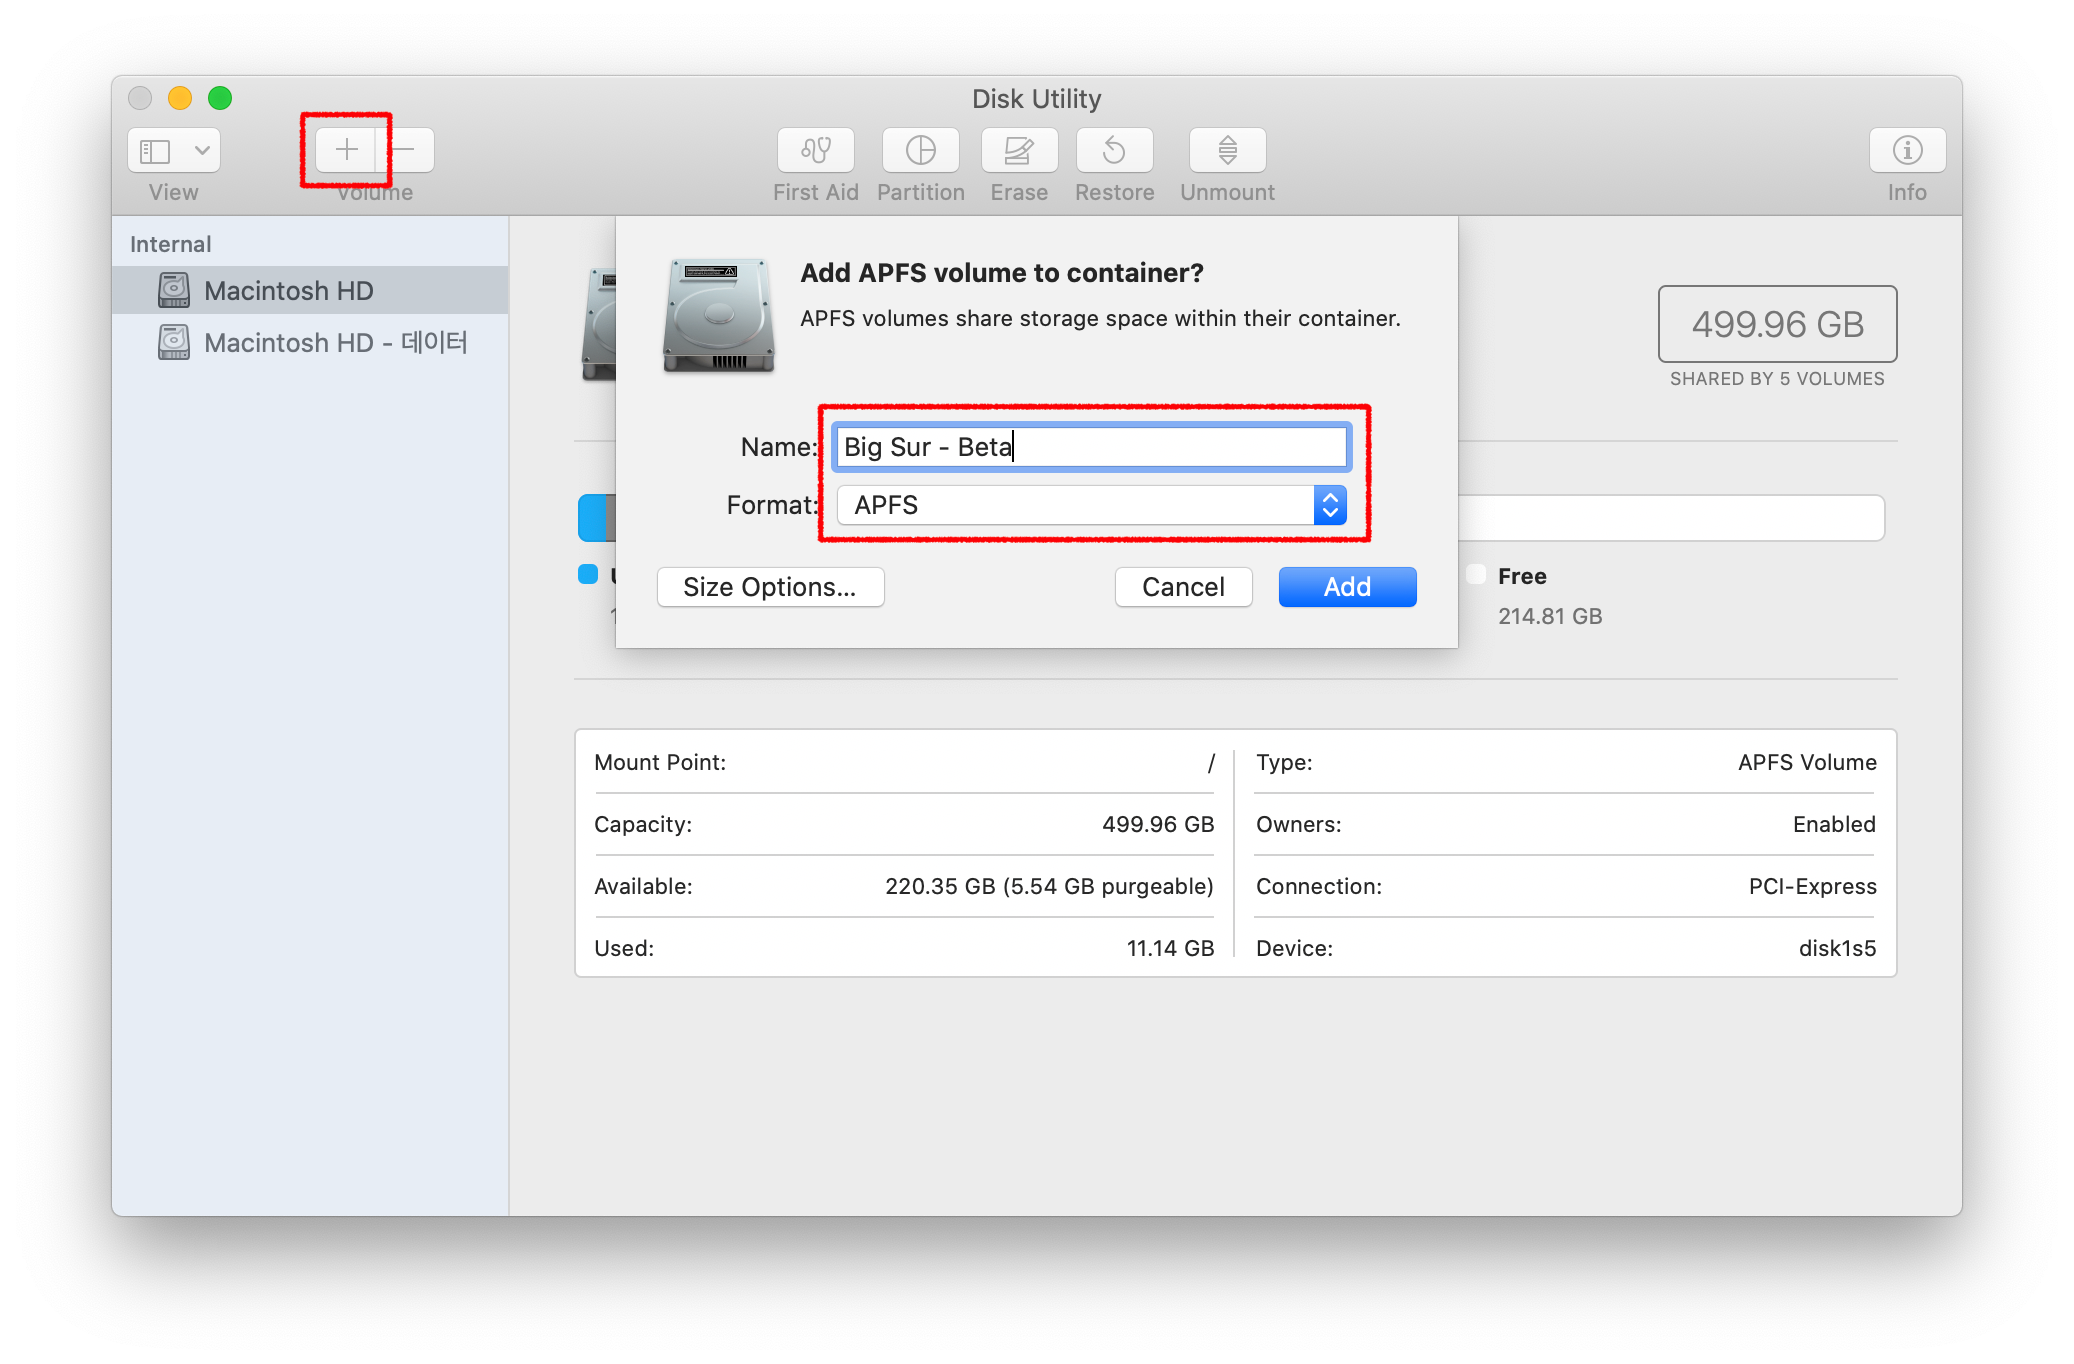Viewport: 2074px width, 1364px height.
Task: Click the First Aid stethoscope icon
Action: point(815,150)
